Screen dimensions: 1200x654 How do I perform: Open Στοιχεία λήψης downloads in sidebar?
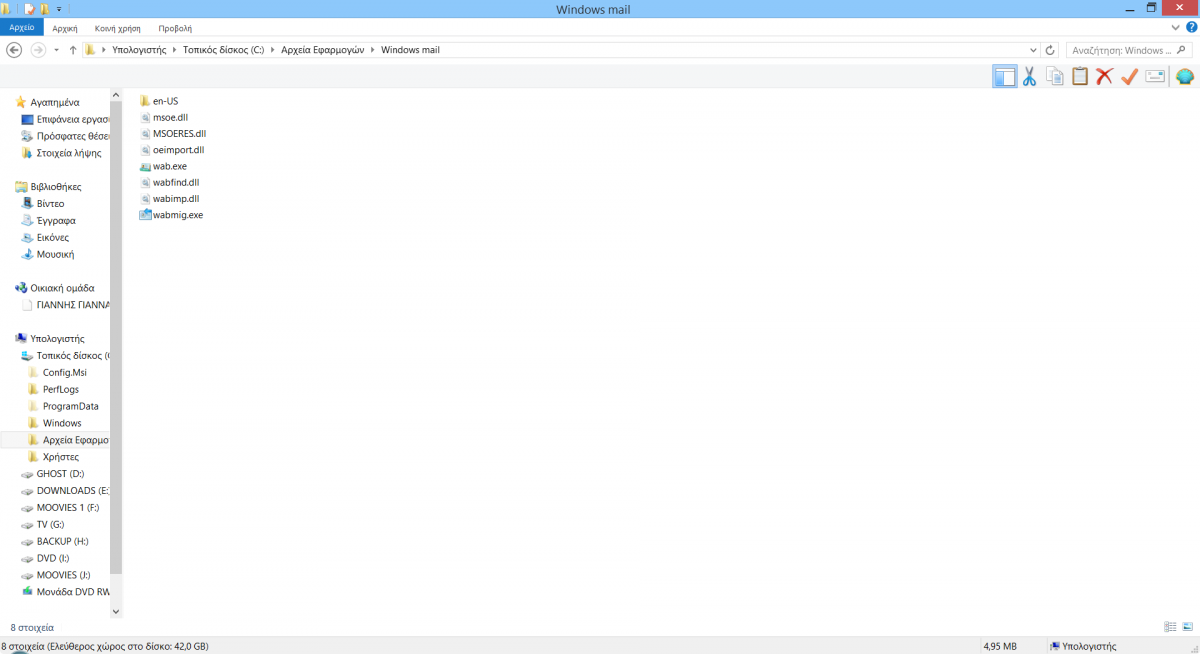[x=61, y=153]
